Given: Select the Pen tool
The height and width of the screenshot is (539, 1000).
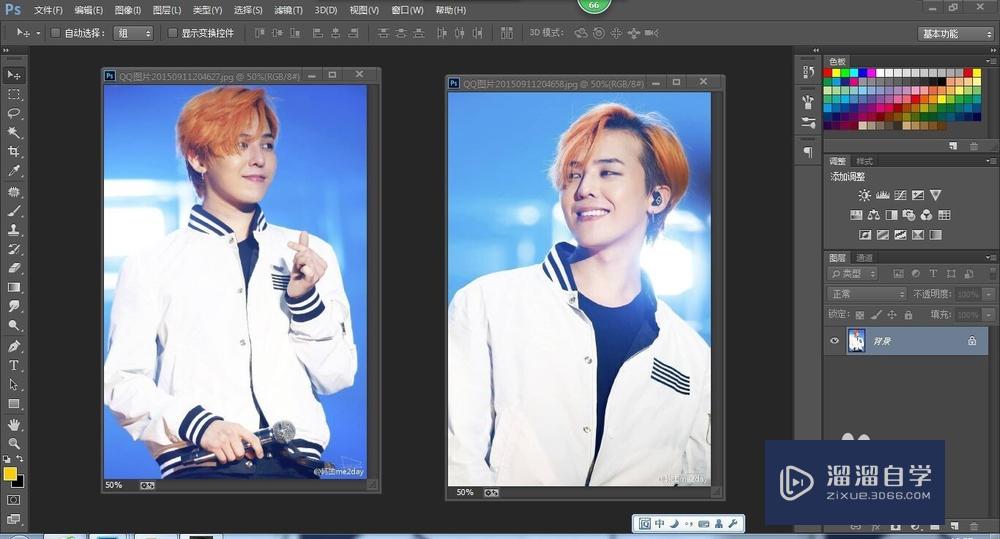Looking at the screenshot, I should pyautogui.click(x=13, y=346).
